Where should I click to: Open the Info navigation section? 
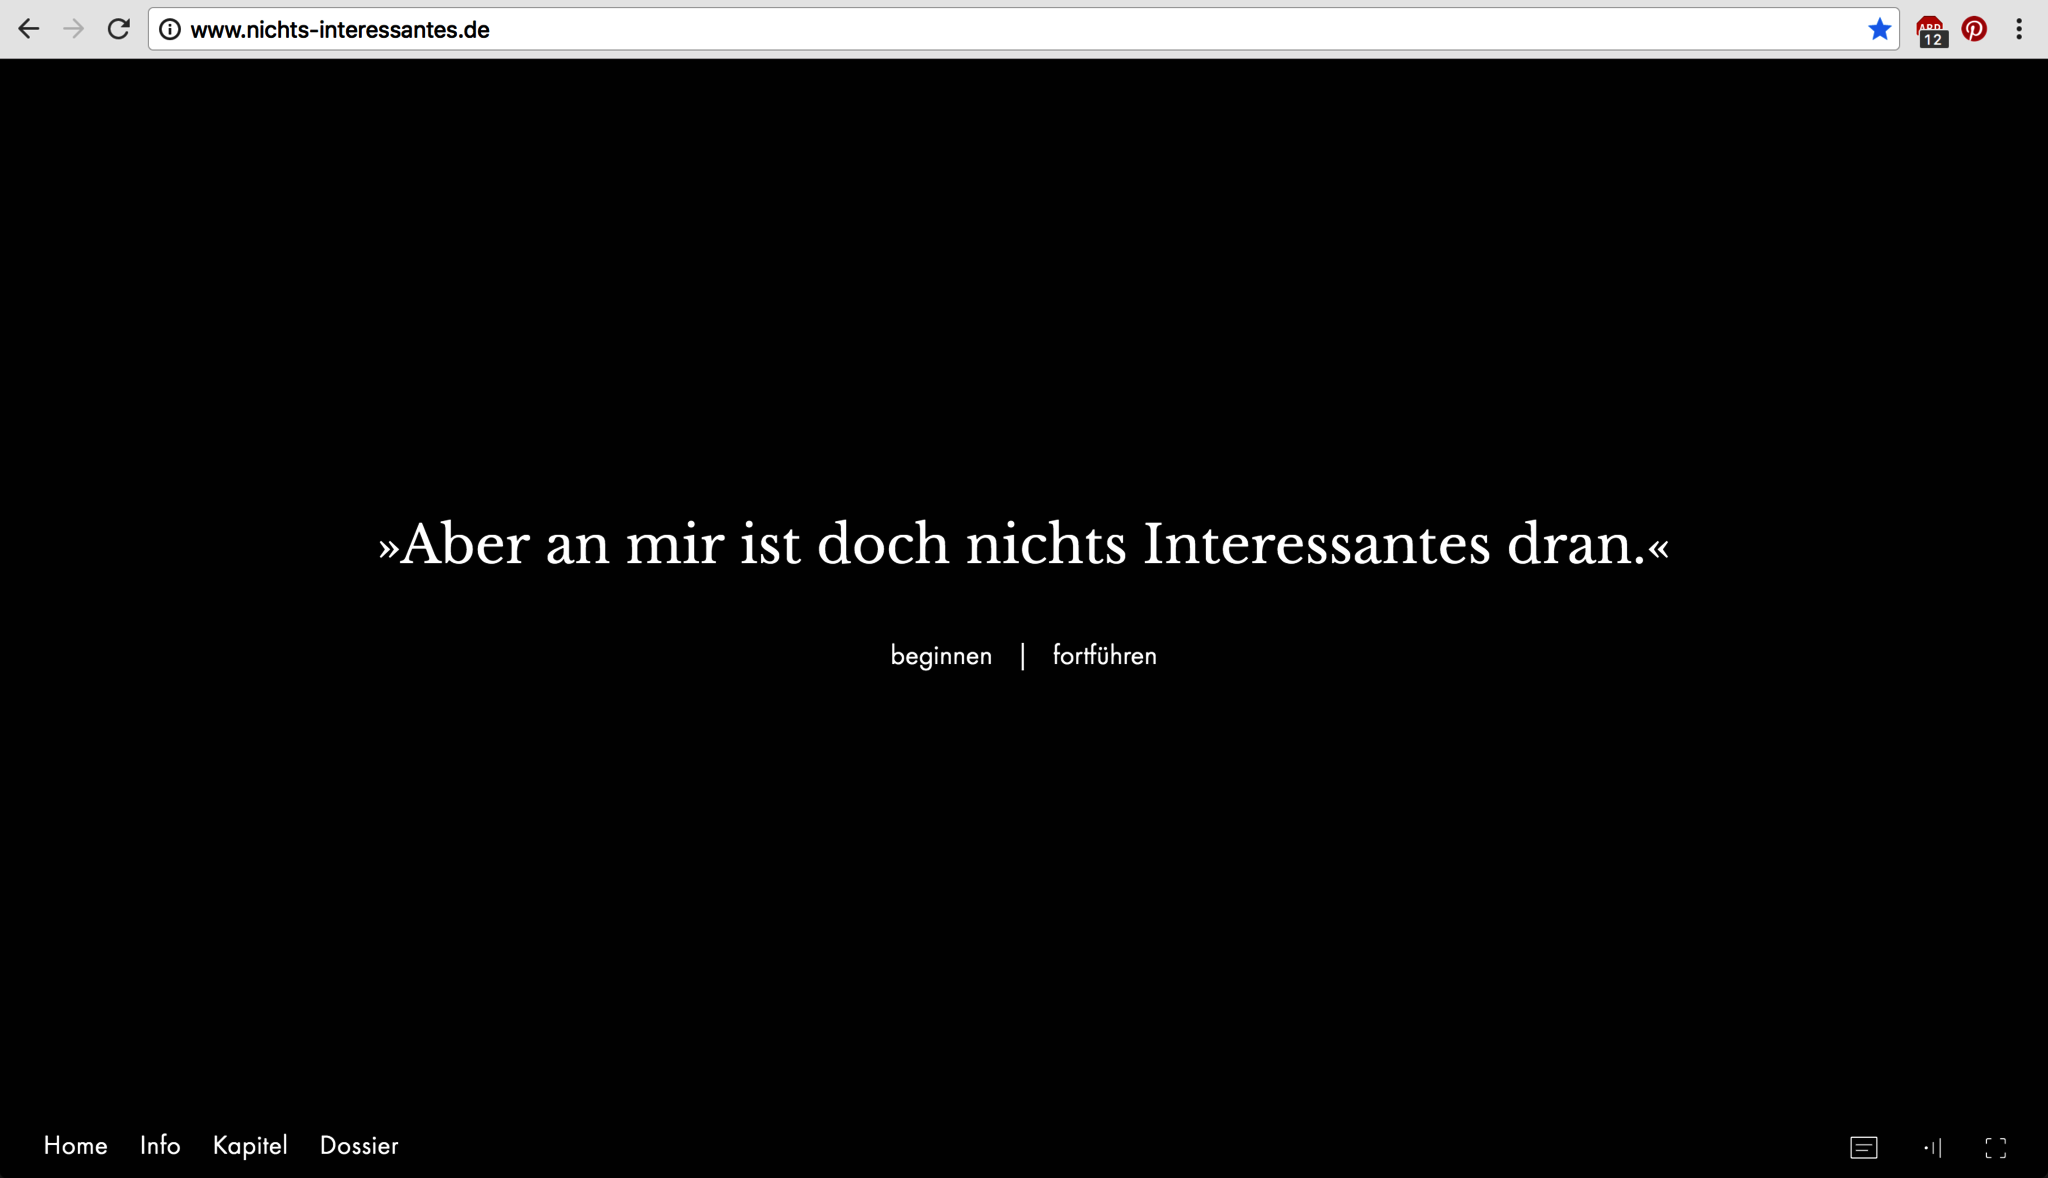point(159,1146)
